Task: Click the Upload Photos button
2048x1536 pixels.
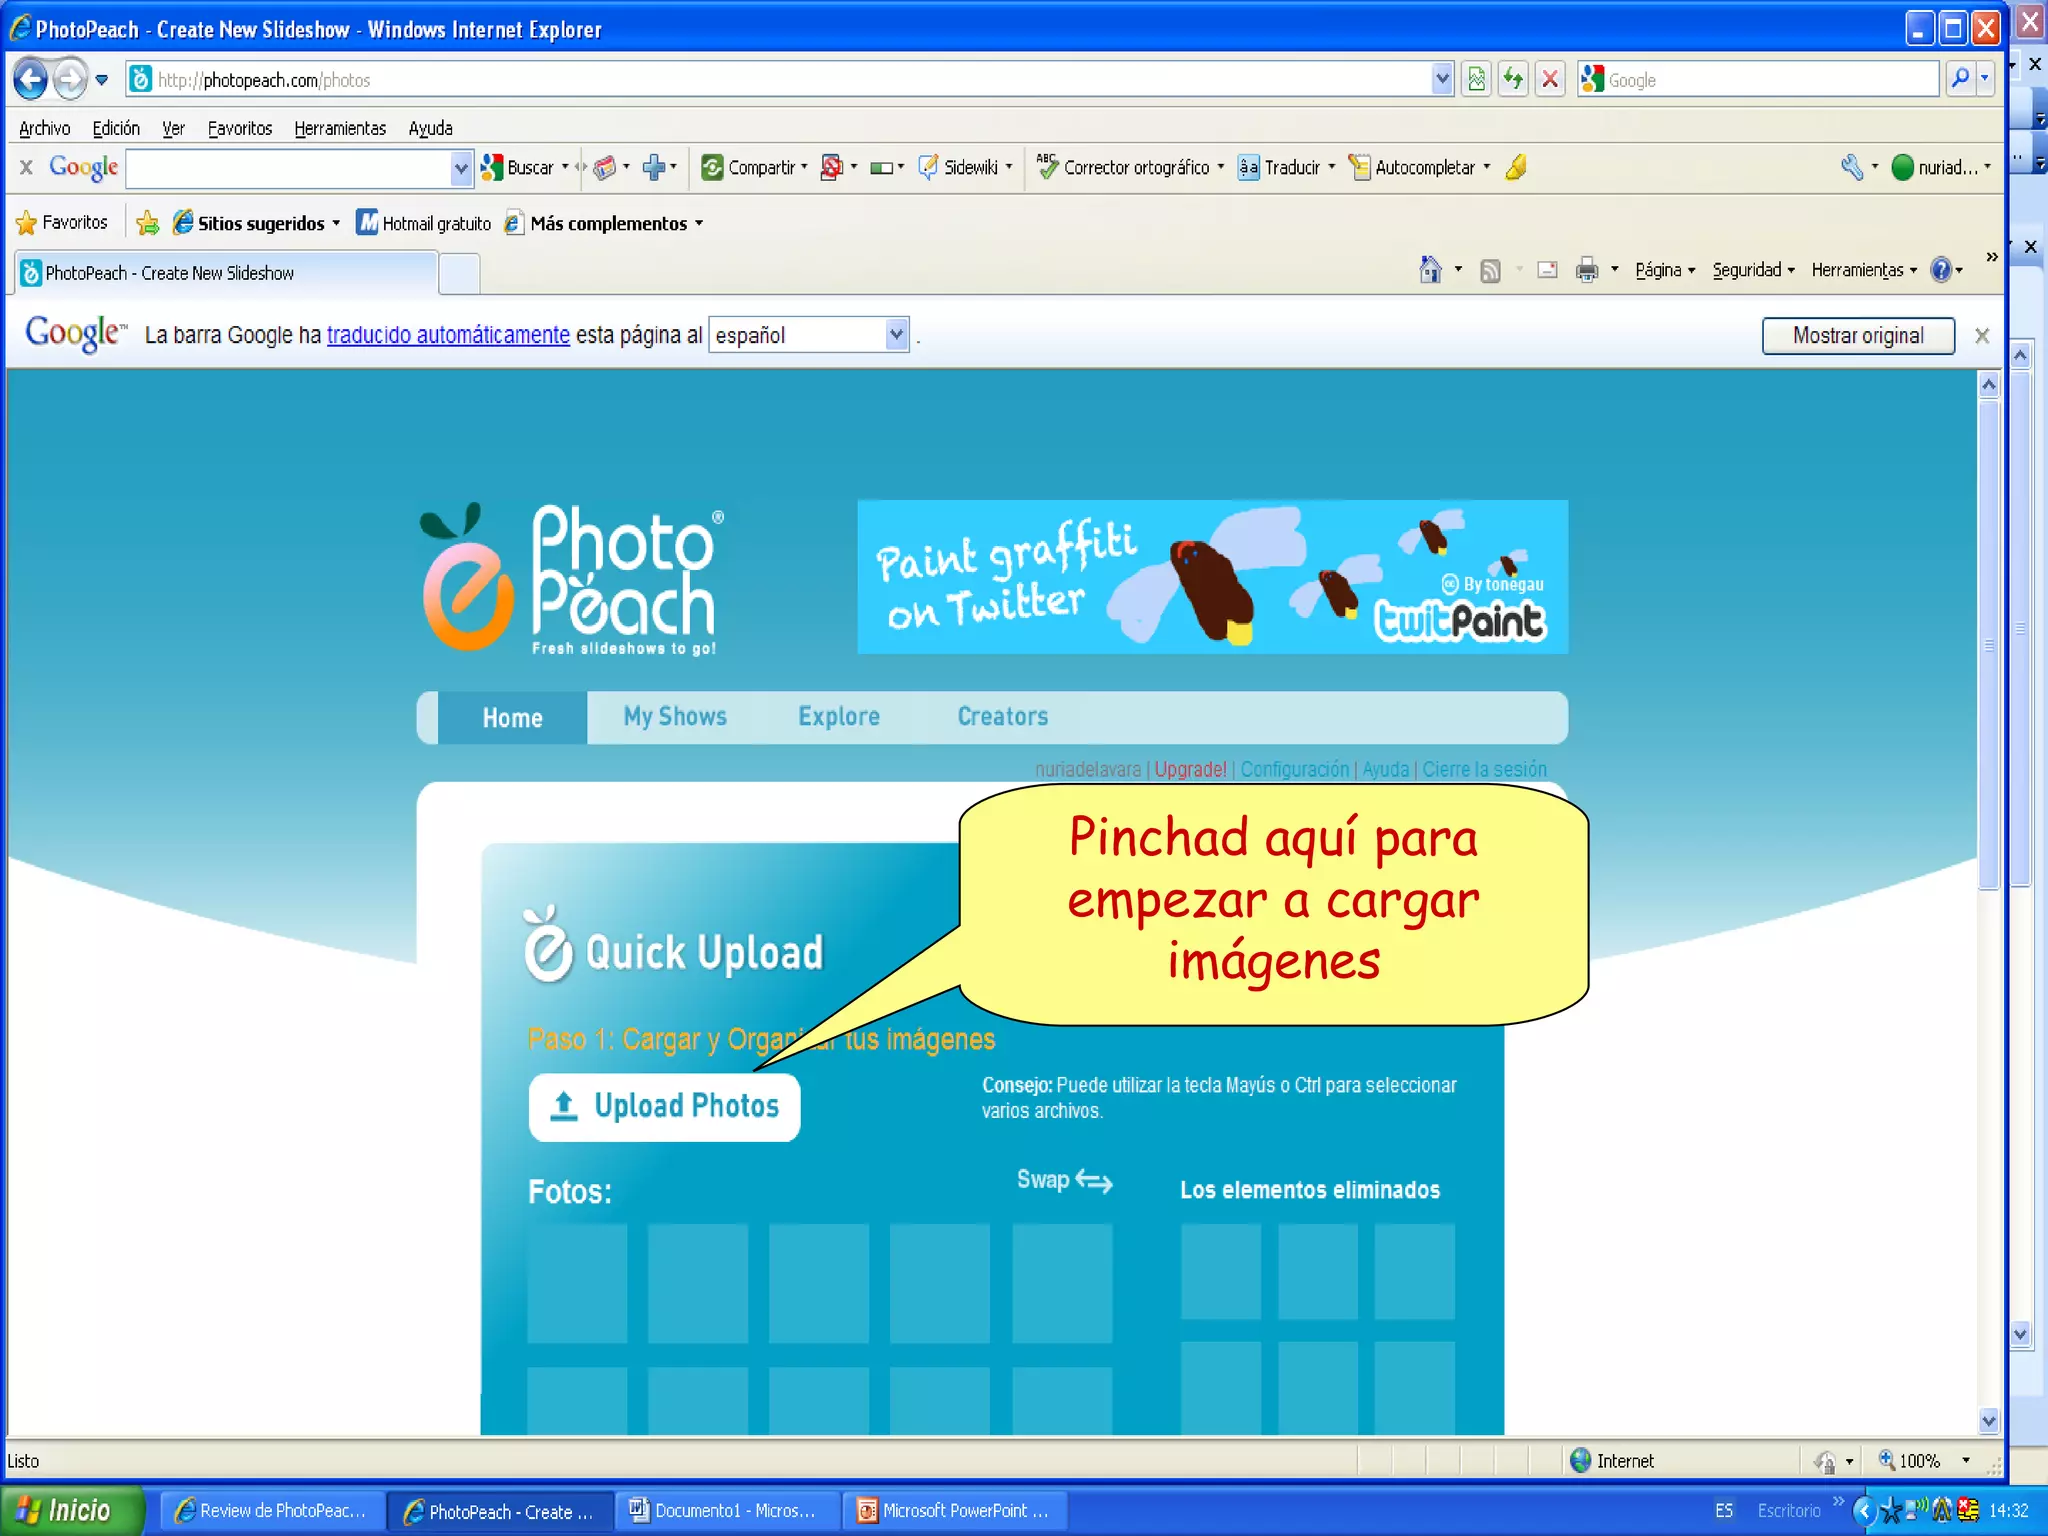Action: [664, 1107]
